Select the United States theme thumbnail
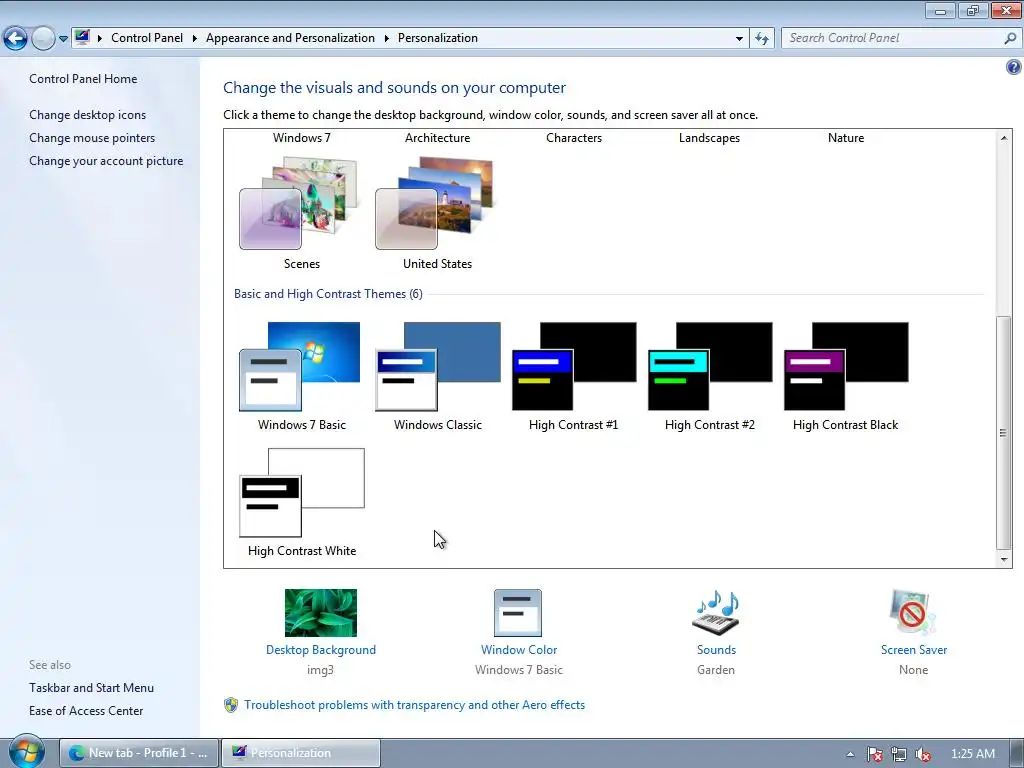This screenshot has width=1024, height=768. coord(436,203)
